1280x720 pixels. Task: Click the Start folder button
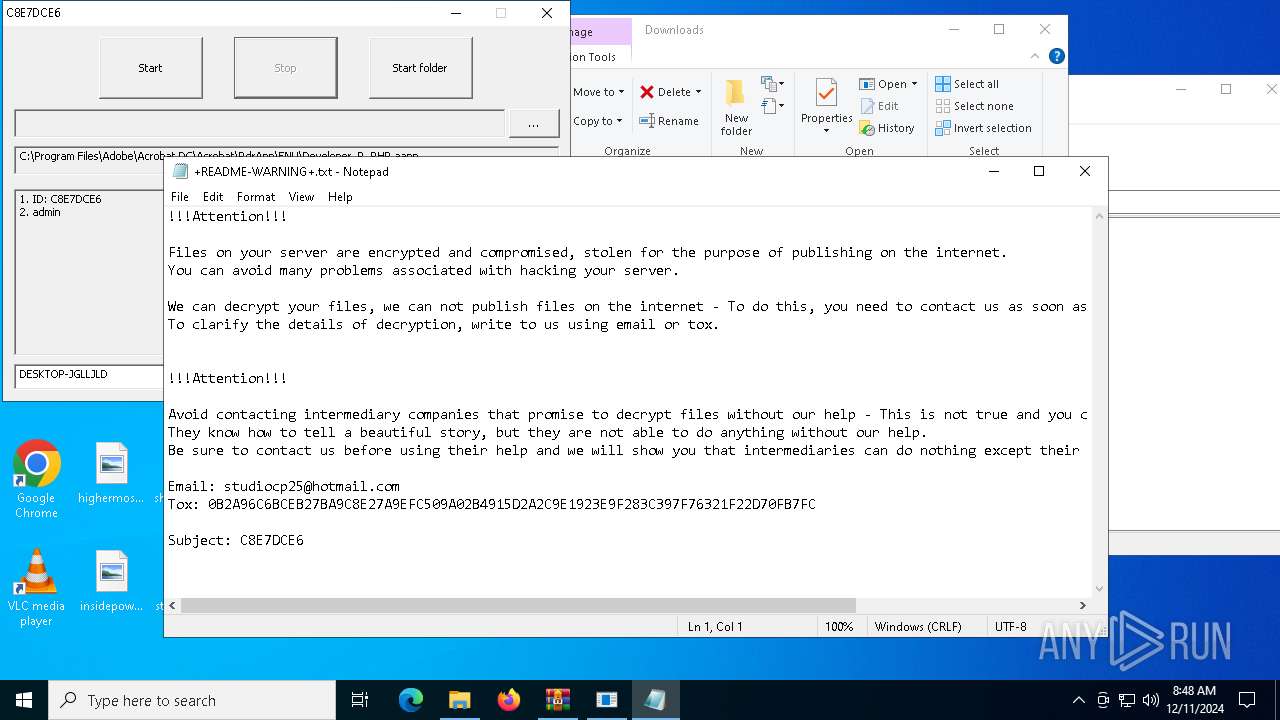pos(420,68)
